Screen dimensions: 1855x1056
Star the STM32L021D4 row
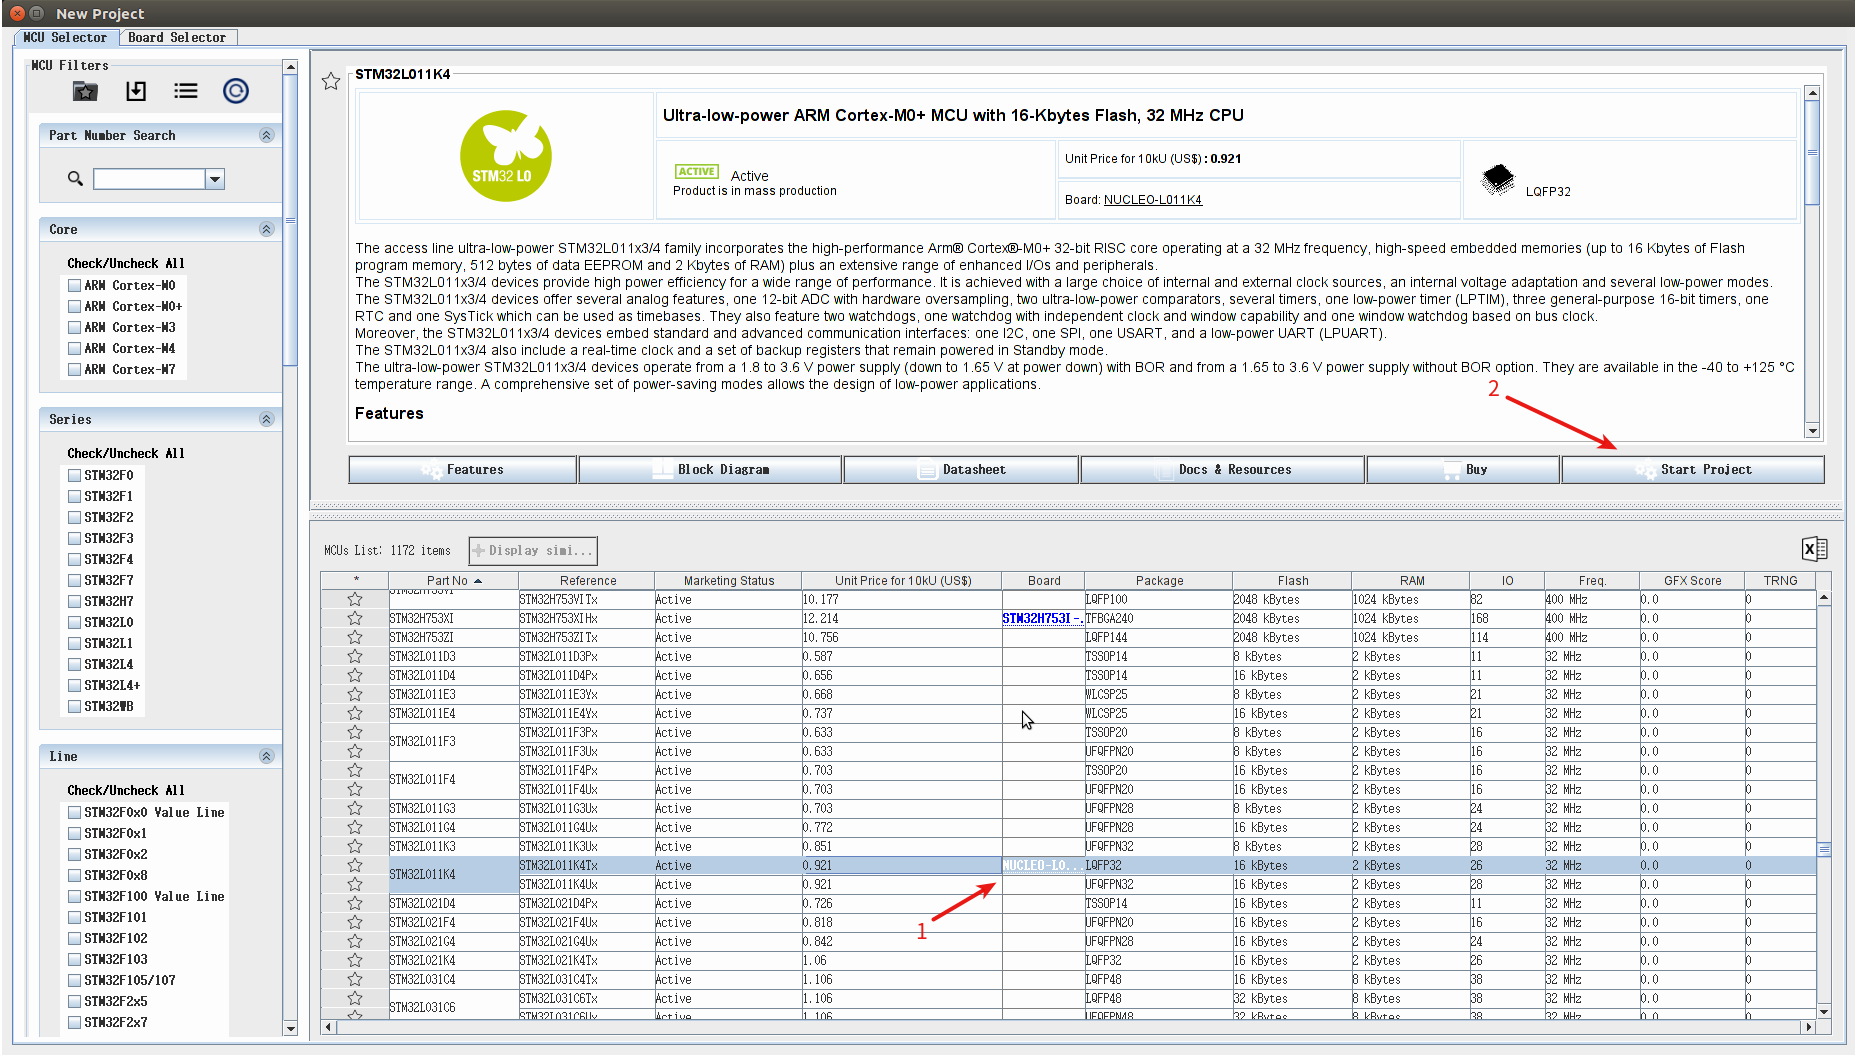[355, 903]
